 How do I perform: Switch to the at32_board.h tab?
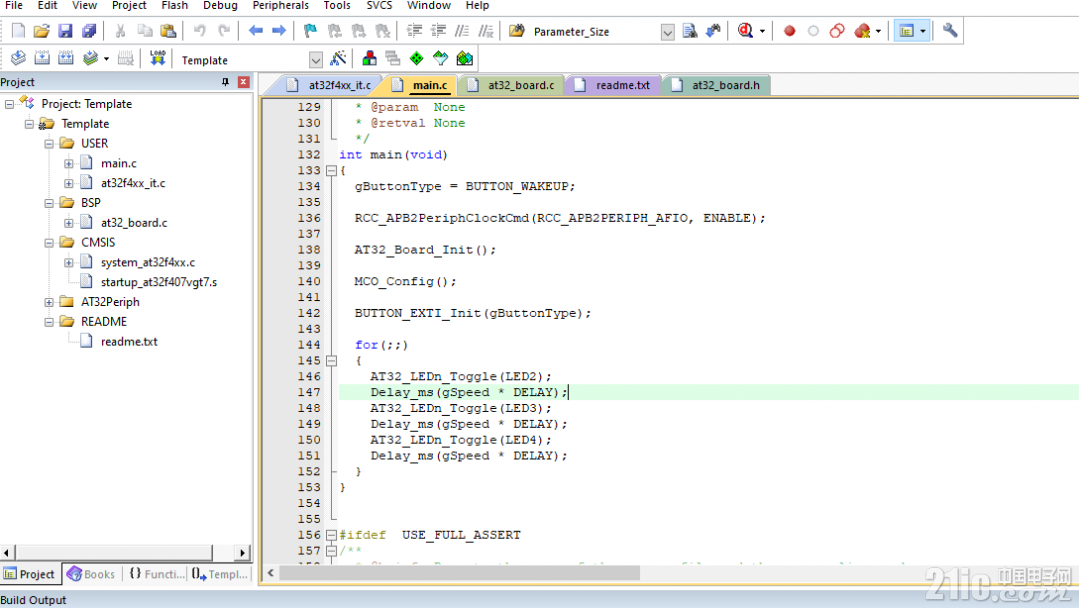pos(716,85)
